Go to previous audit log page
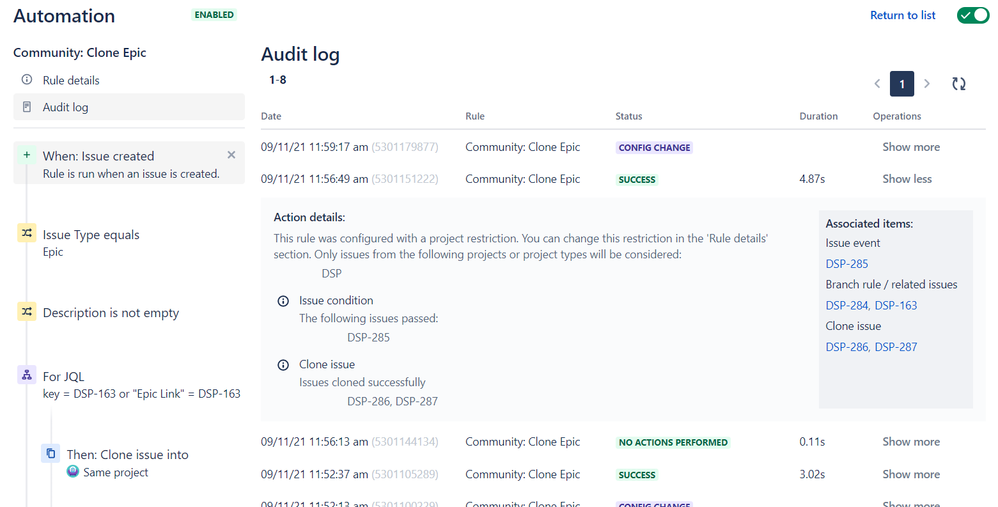Image resolution: width=998 pixels, height=507 pixels. click(x=877, y=83)
